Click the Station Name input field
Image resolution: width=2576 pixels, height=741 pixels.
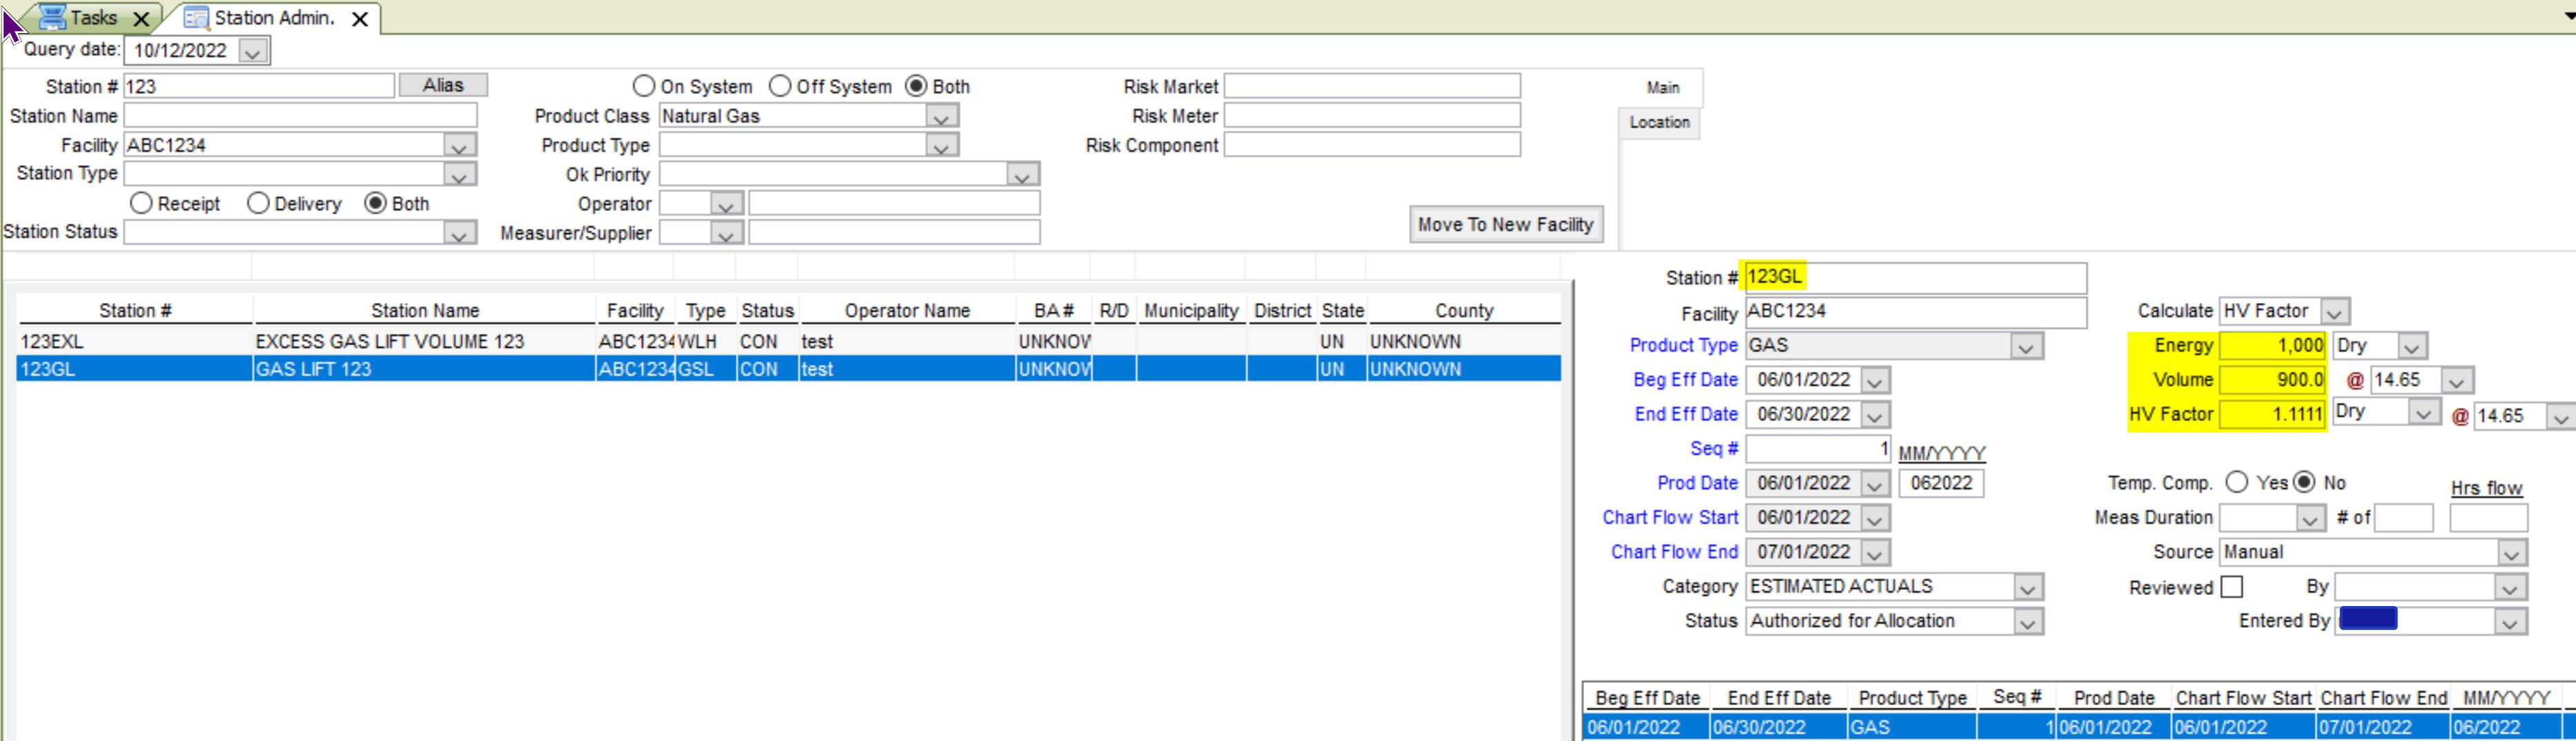pyautogui.click(x=300, y=116)
